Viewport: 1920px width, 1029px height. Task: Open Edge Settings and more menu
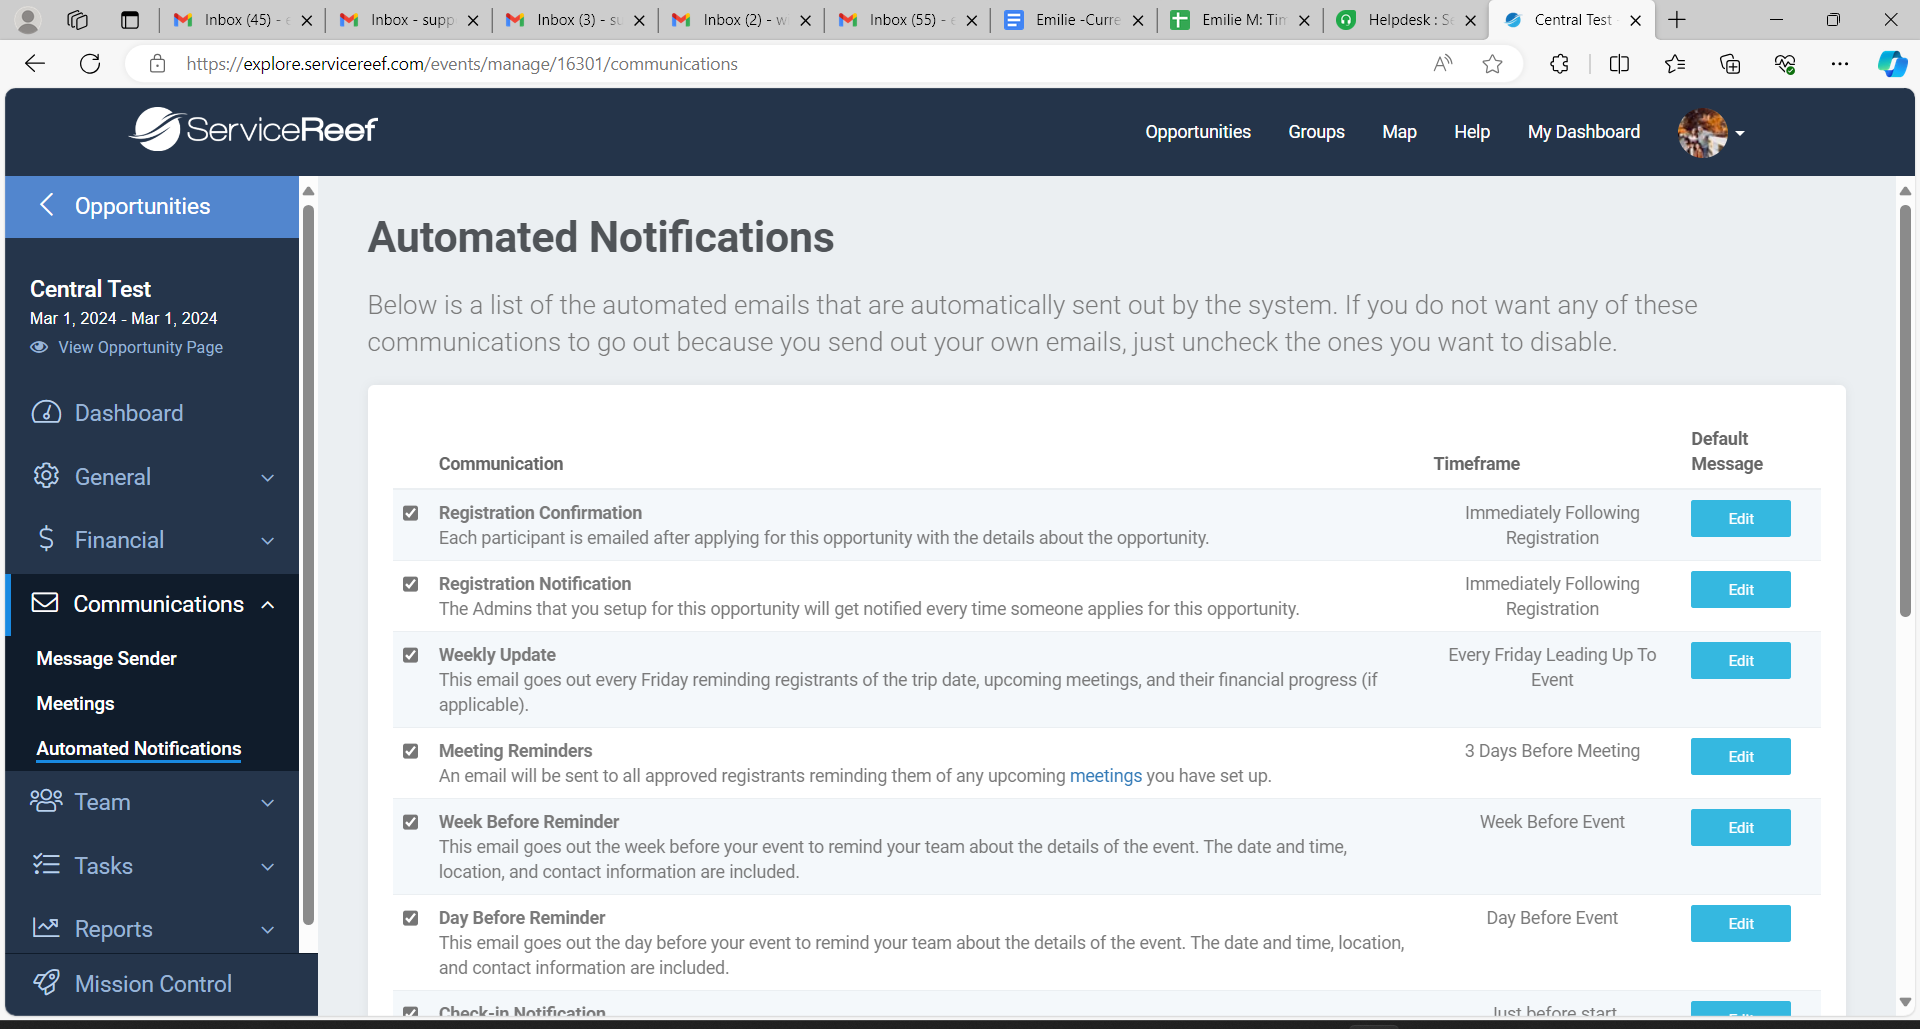pos(1840,64)
